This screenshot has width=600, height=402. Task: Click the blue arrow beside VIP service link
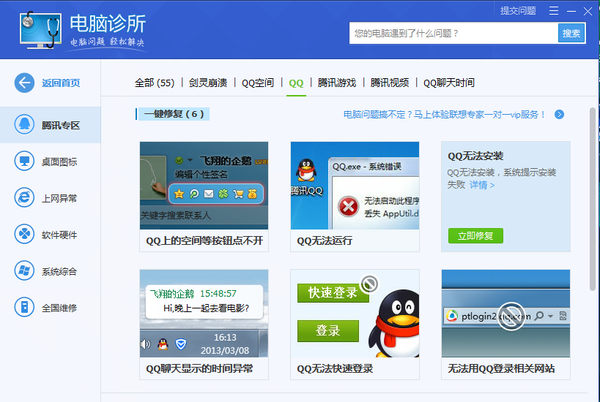[x=559, y=114]
